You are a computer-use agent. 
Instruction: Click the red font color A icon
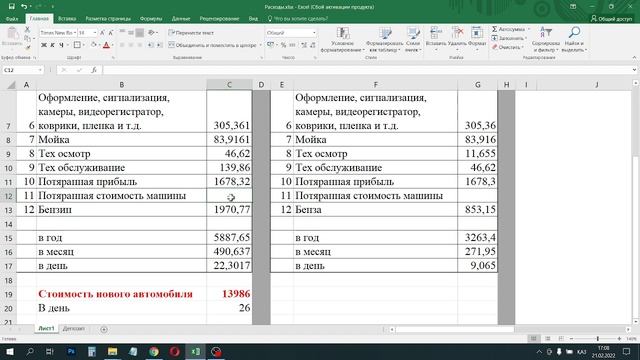pyautogui.click(x=107, y=45)
